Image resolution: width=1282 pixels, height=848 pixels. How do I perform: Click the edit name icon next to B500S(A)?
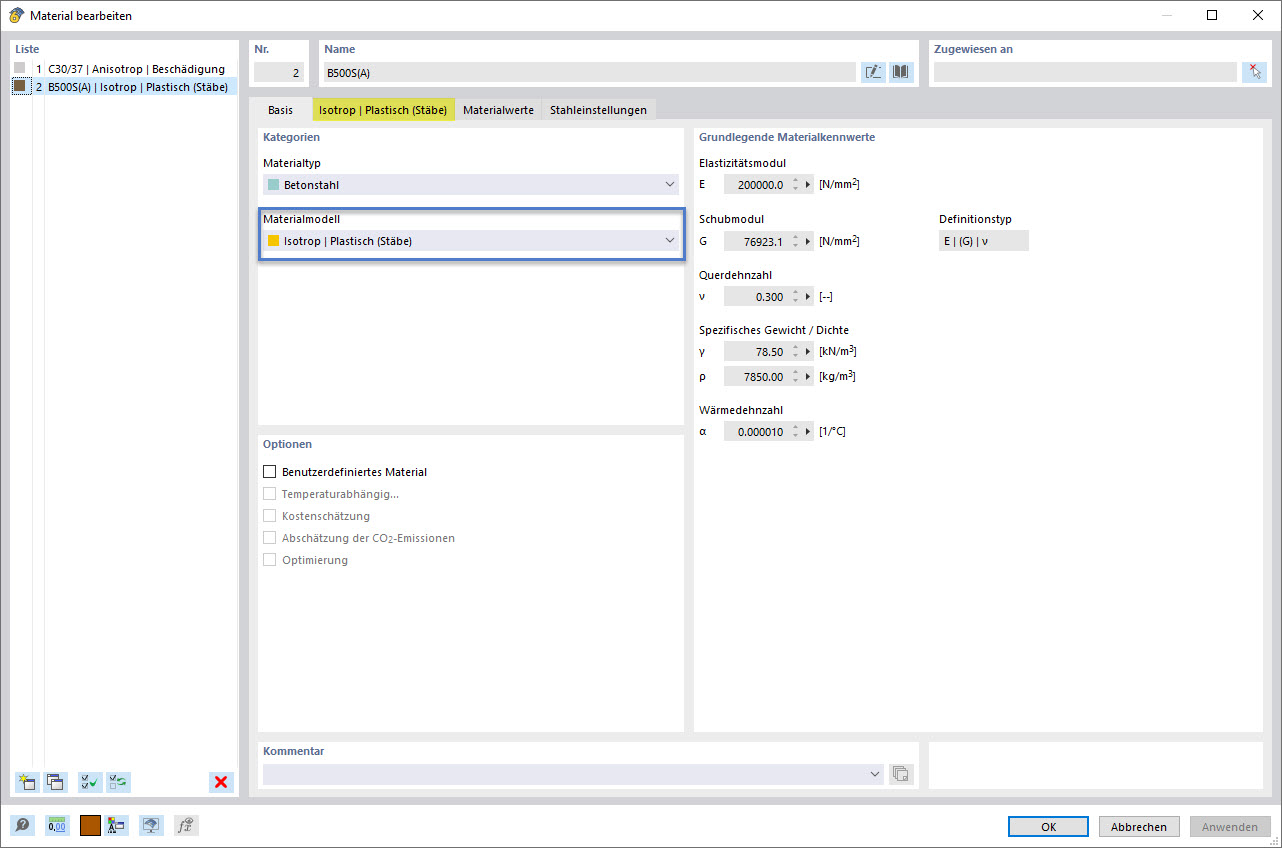tap(873, 72)
